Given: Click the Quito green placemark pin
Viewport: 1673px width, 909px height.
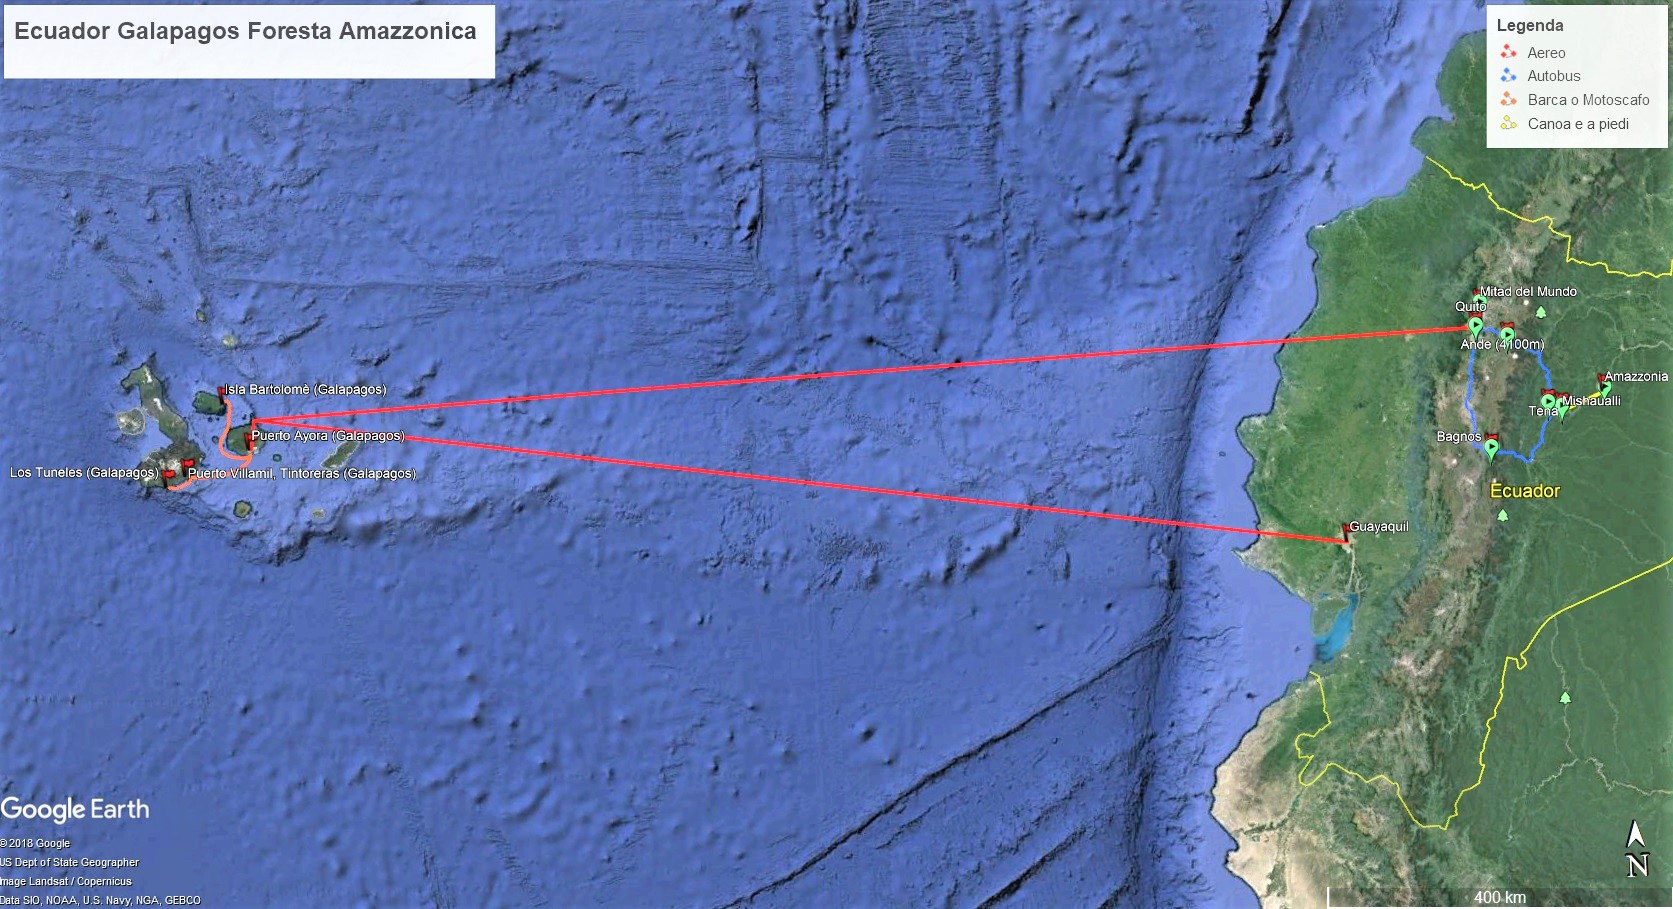Looking at the screenshot, I should coord(1475,326).
